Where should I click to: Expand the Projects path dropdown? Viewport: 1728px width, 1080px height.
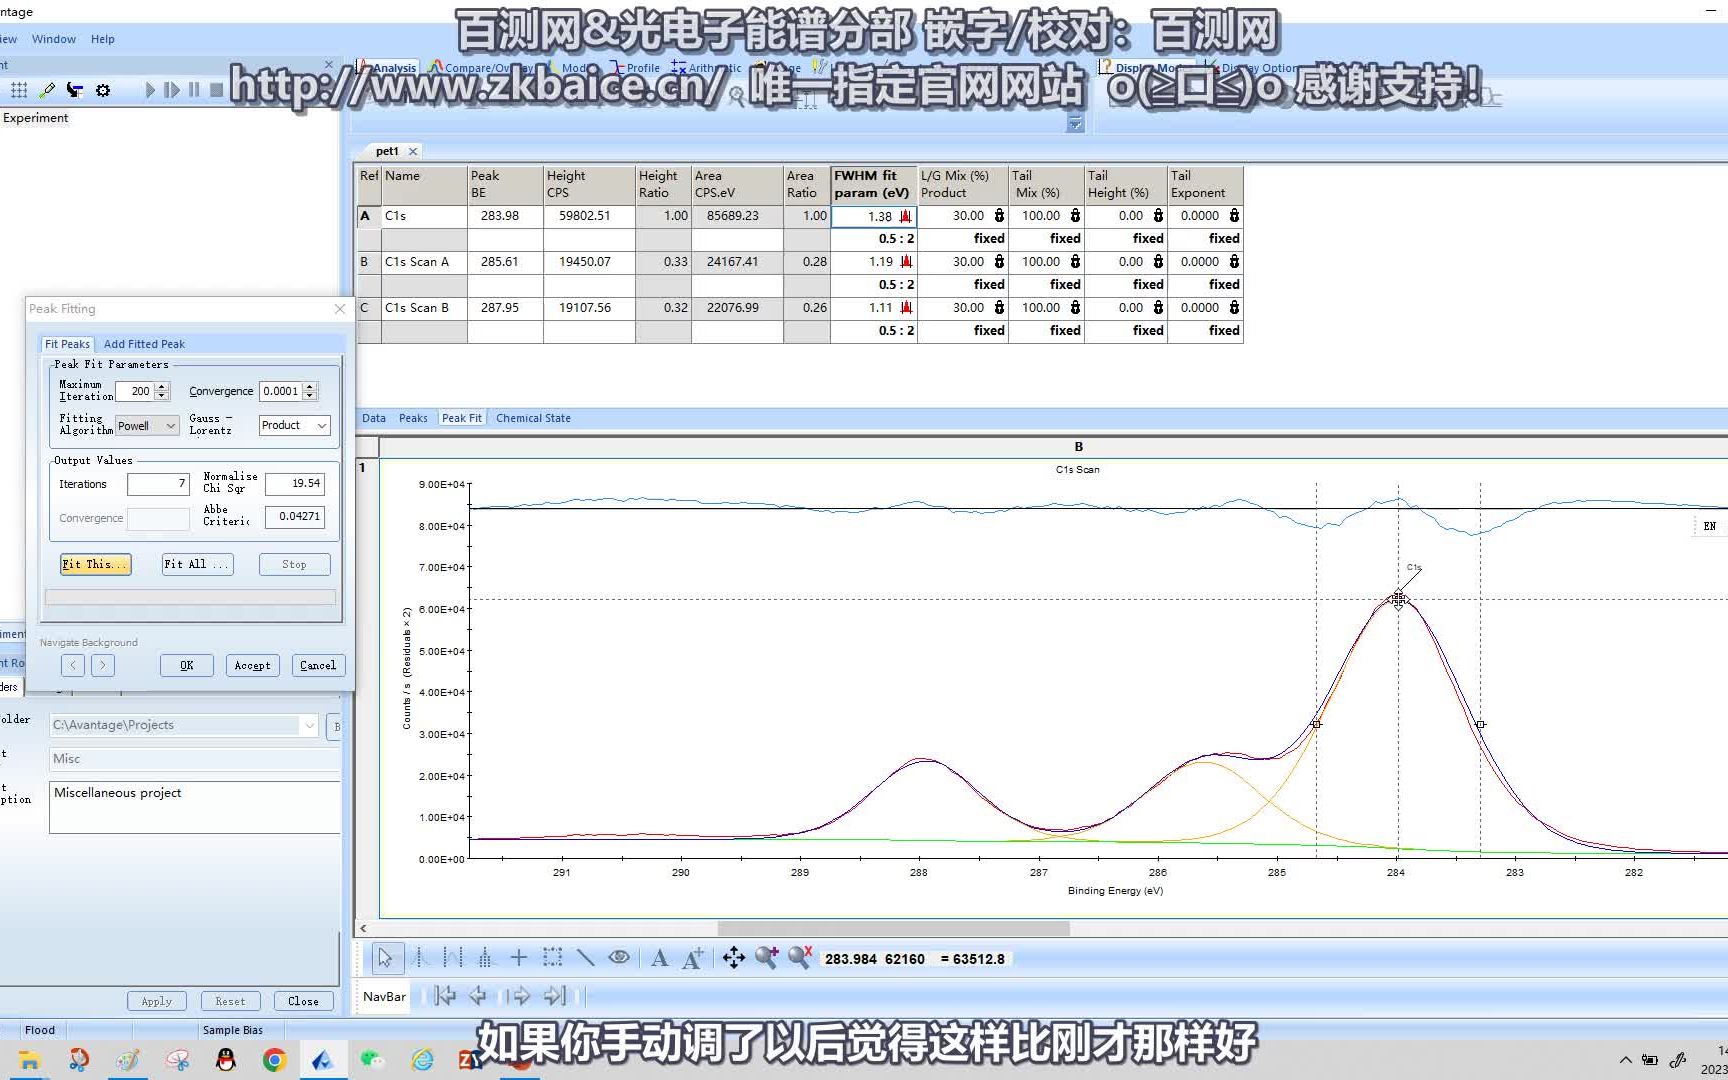coord(309,725)
